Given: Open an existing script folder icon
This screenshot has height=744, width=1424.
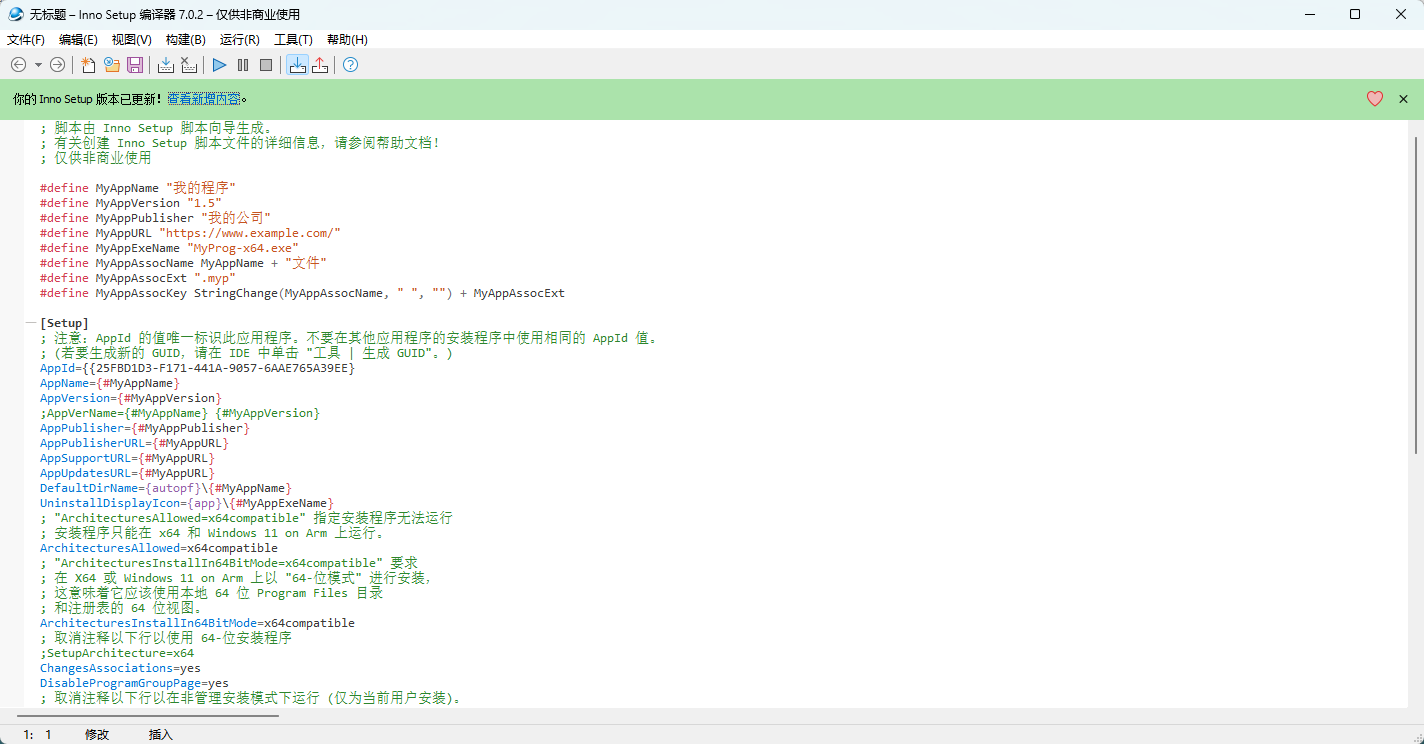Looking at the screenshot, I should [x=112, y=65].
